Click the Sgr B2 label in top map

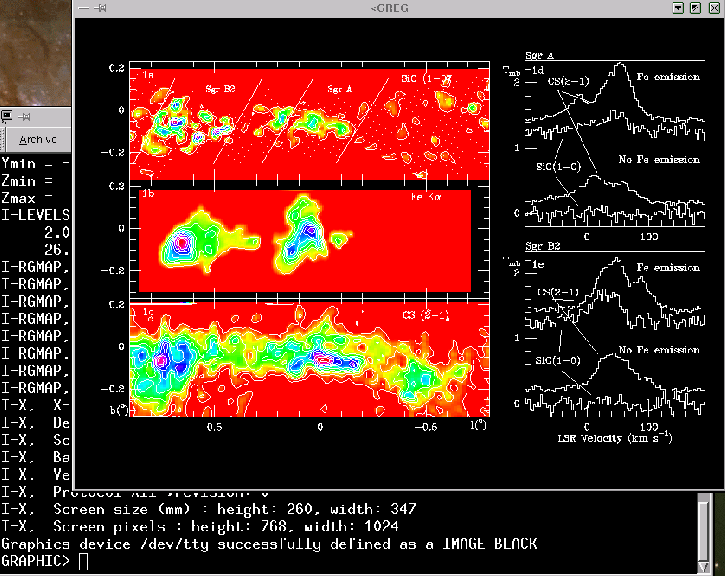220,89
